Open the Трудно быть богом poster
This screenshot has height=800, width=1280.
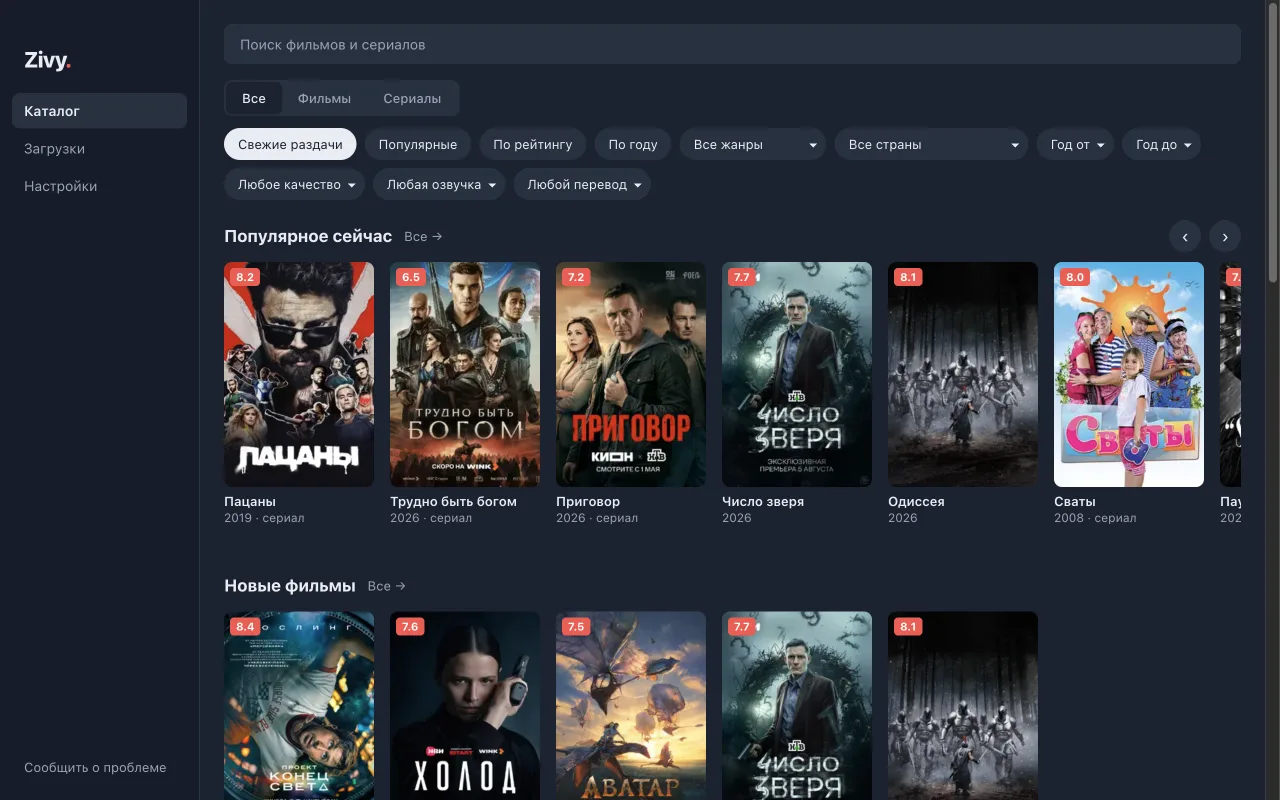click(x=465, y=374)
